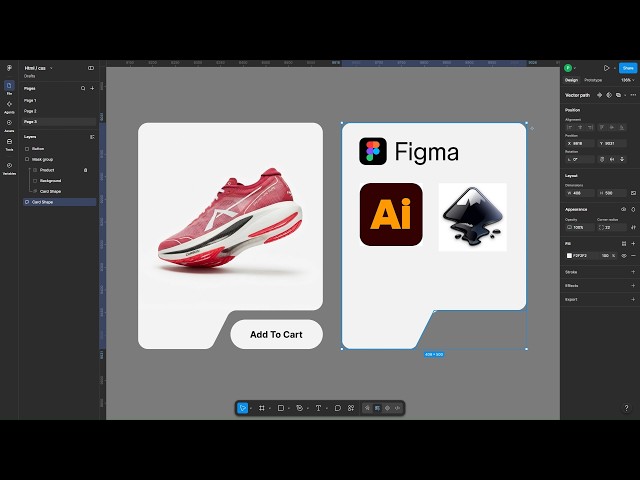Image resolution: width=640 pixels, height=480 pixels.
Task: Toggle the left panel collapse icon
Action: tap(91, 68)
